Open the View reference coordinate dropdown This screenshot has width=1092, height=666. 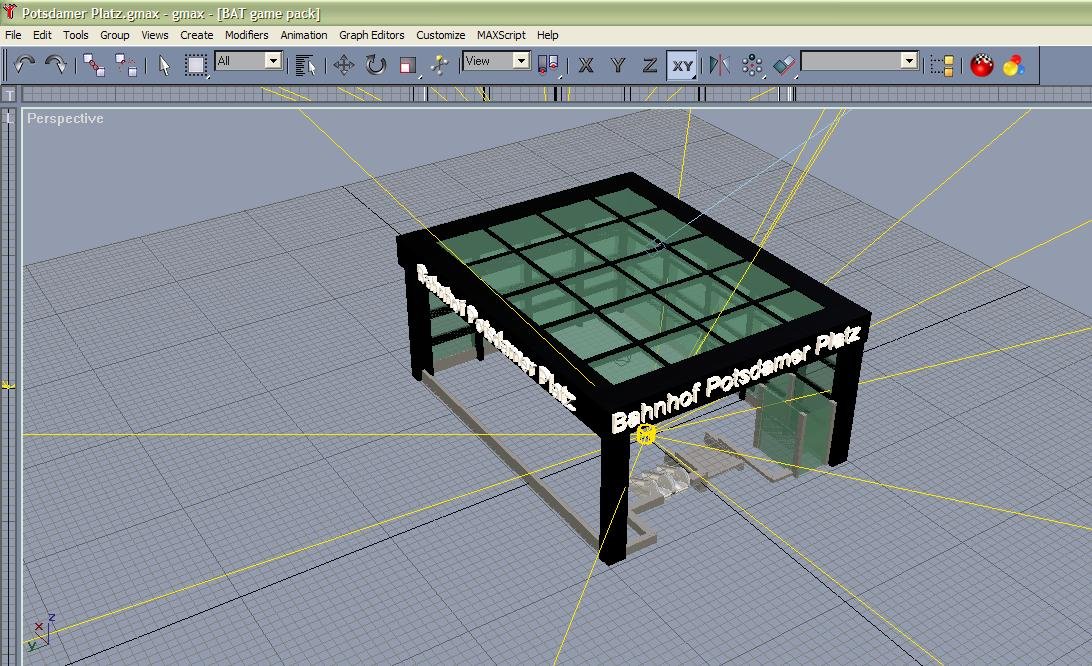(x=496, y=61)
